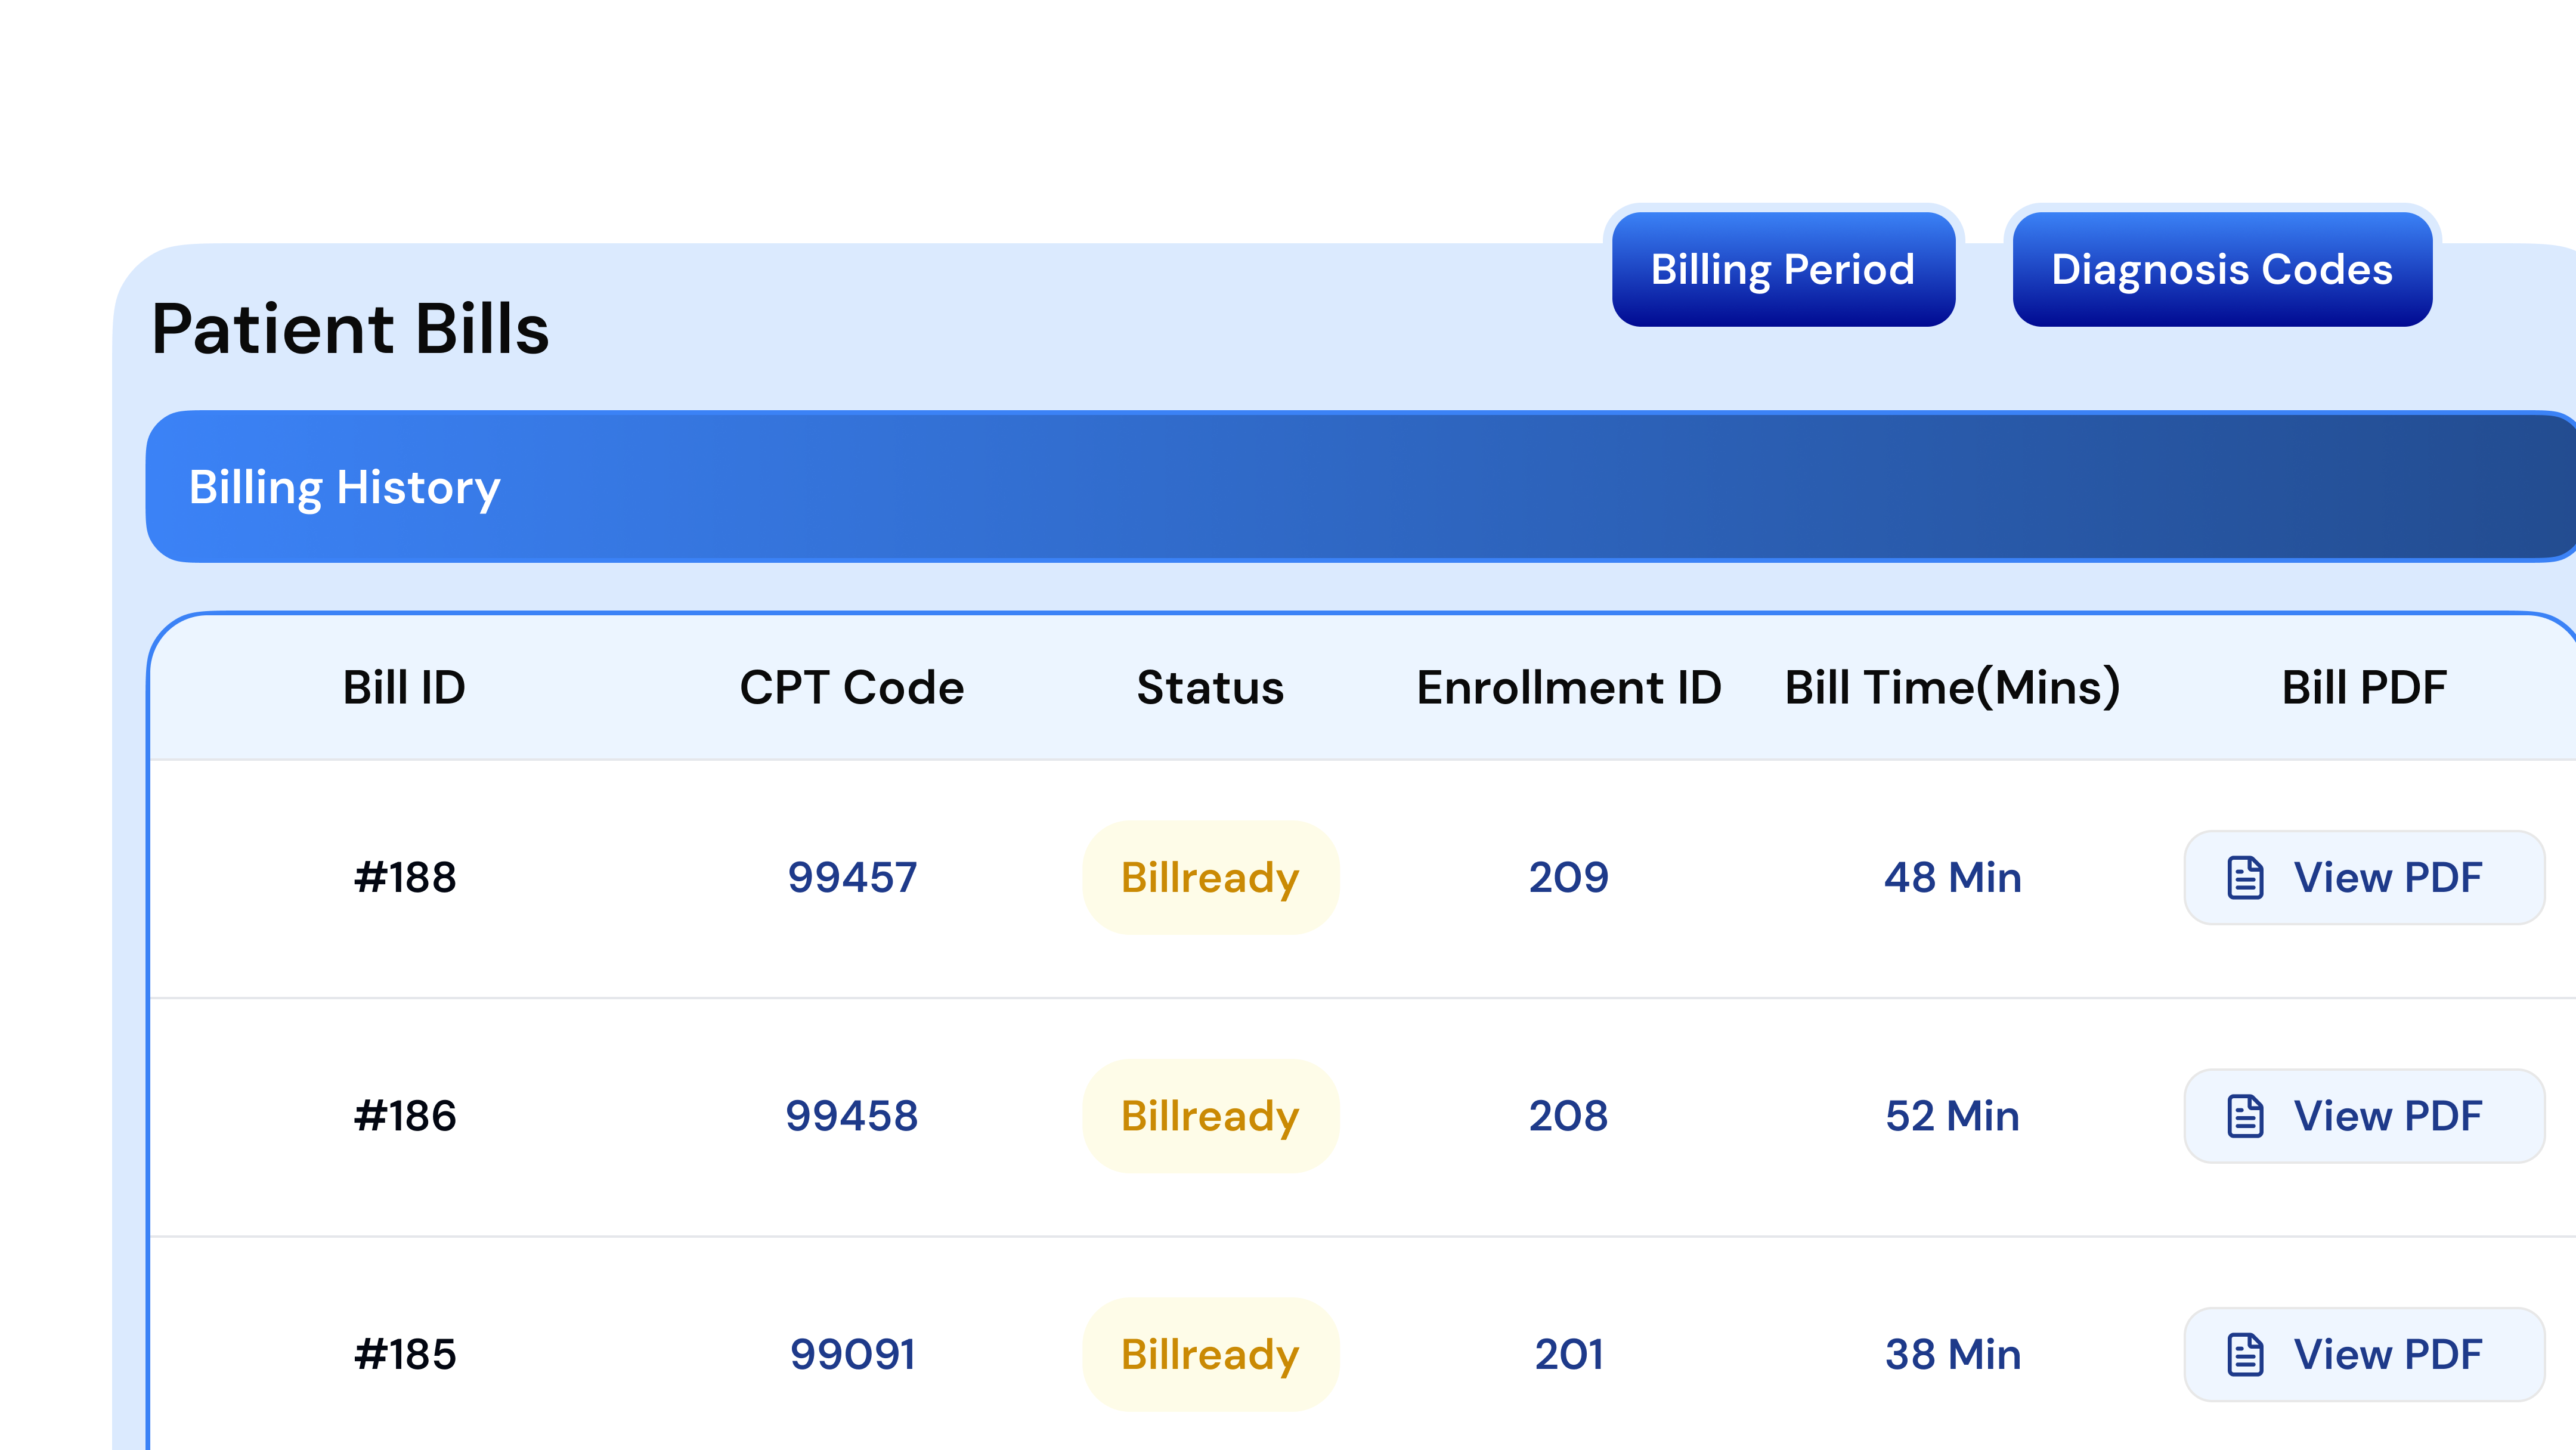Click the Status column header
The width and height of the screenshot is (2576, 1450).
pyautogui.click(x=1210, y=688)
